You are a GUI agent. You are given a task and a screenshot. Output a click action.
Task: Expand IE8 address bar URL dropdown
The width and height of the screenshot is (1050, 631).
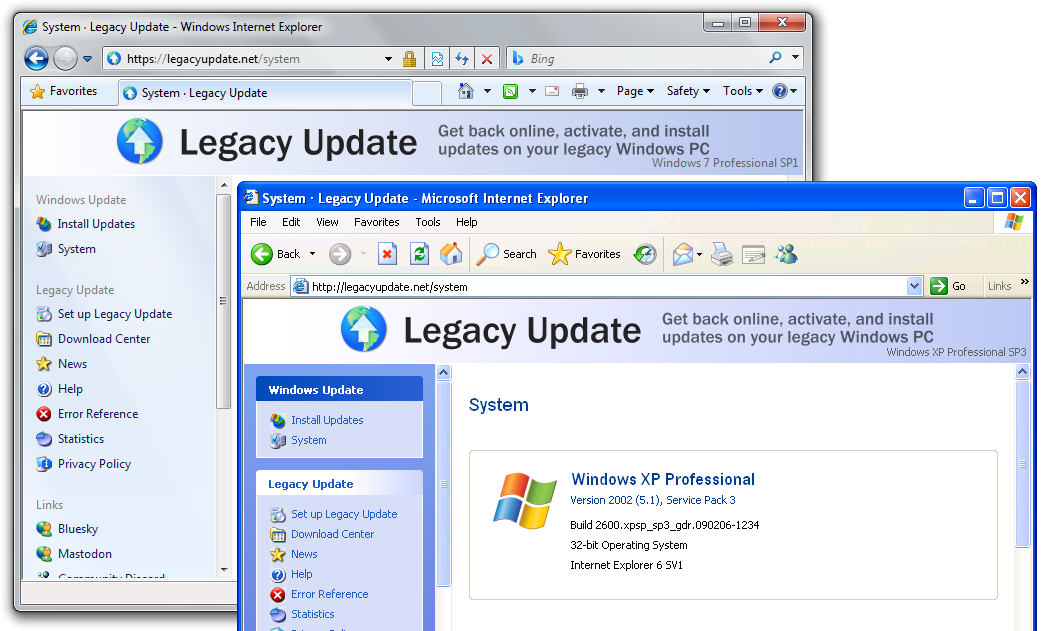click(388, 59)
